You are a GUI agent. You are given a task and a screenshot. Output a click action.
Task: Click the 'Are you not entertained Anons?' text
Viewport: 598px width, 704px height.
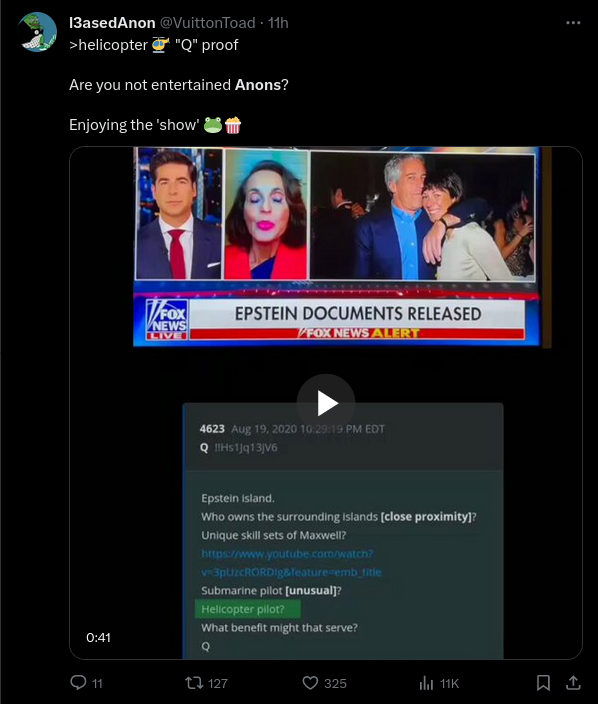click(x=179, y=85)
